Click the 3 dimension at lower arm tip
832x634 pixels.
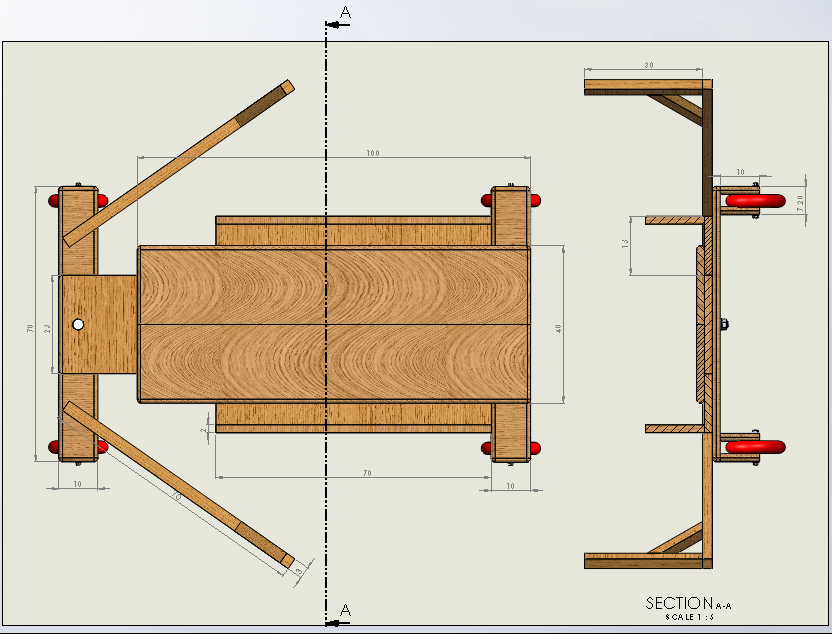click(x=299, y=572)
